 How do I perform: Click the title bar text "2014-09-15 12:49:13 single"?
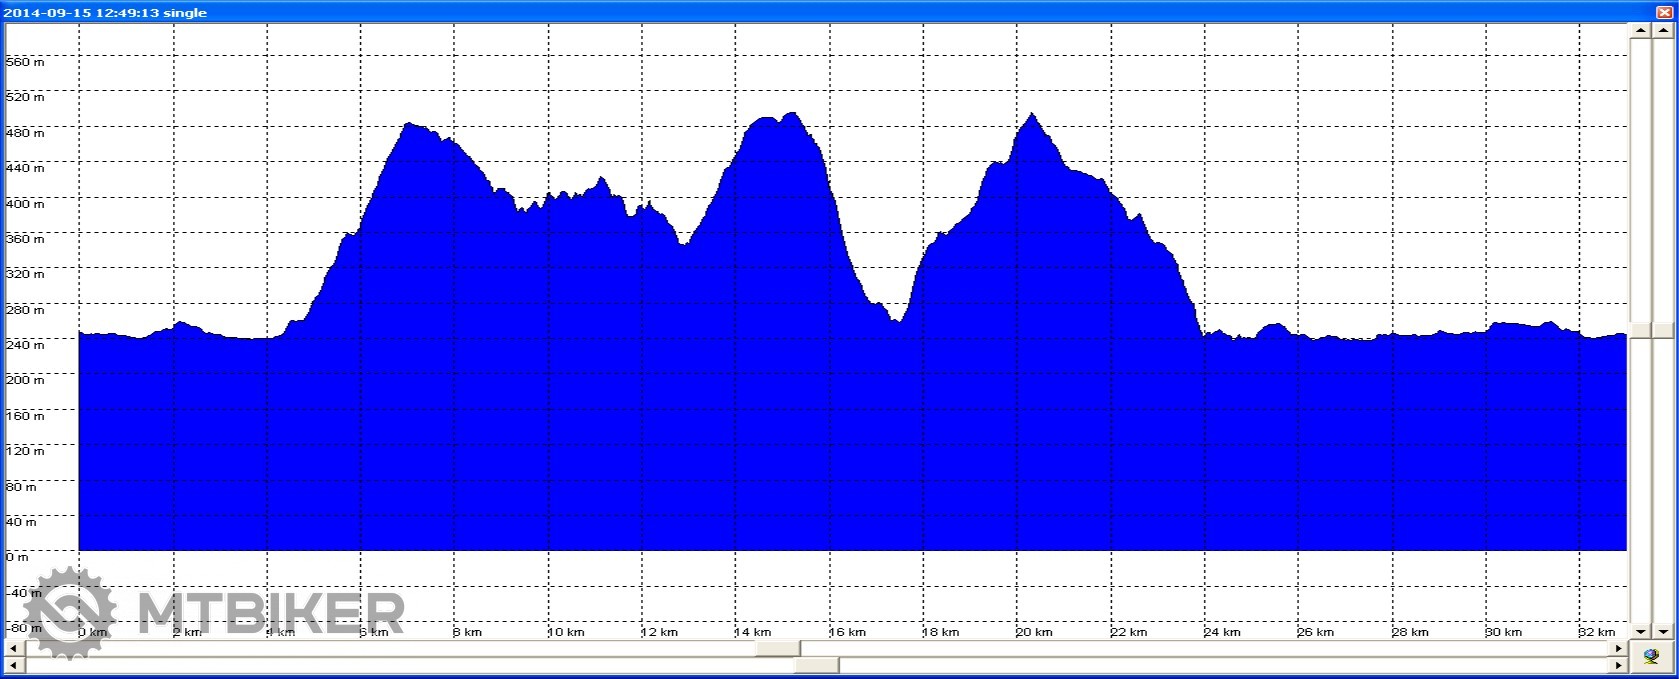(x=105, y=12)
